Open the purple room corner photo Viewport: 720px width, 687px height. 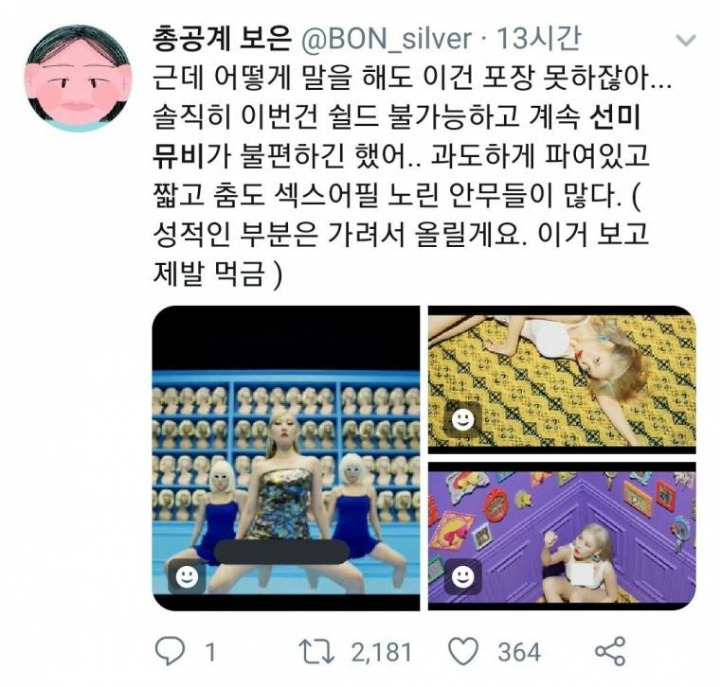562,537
